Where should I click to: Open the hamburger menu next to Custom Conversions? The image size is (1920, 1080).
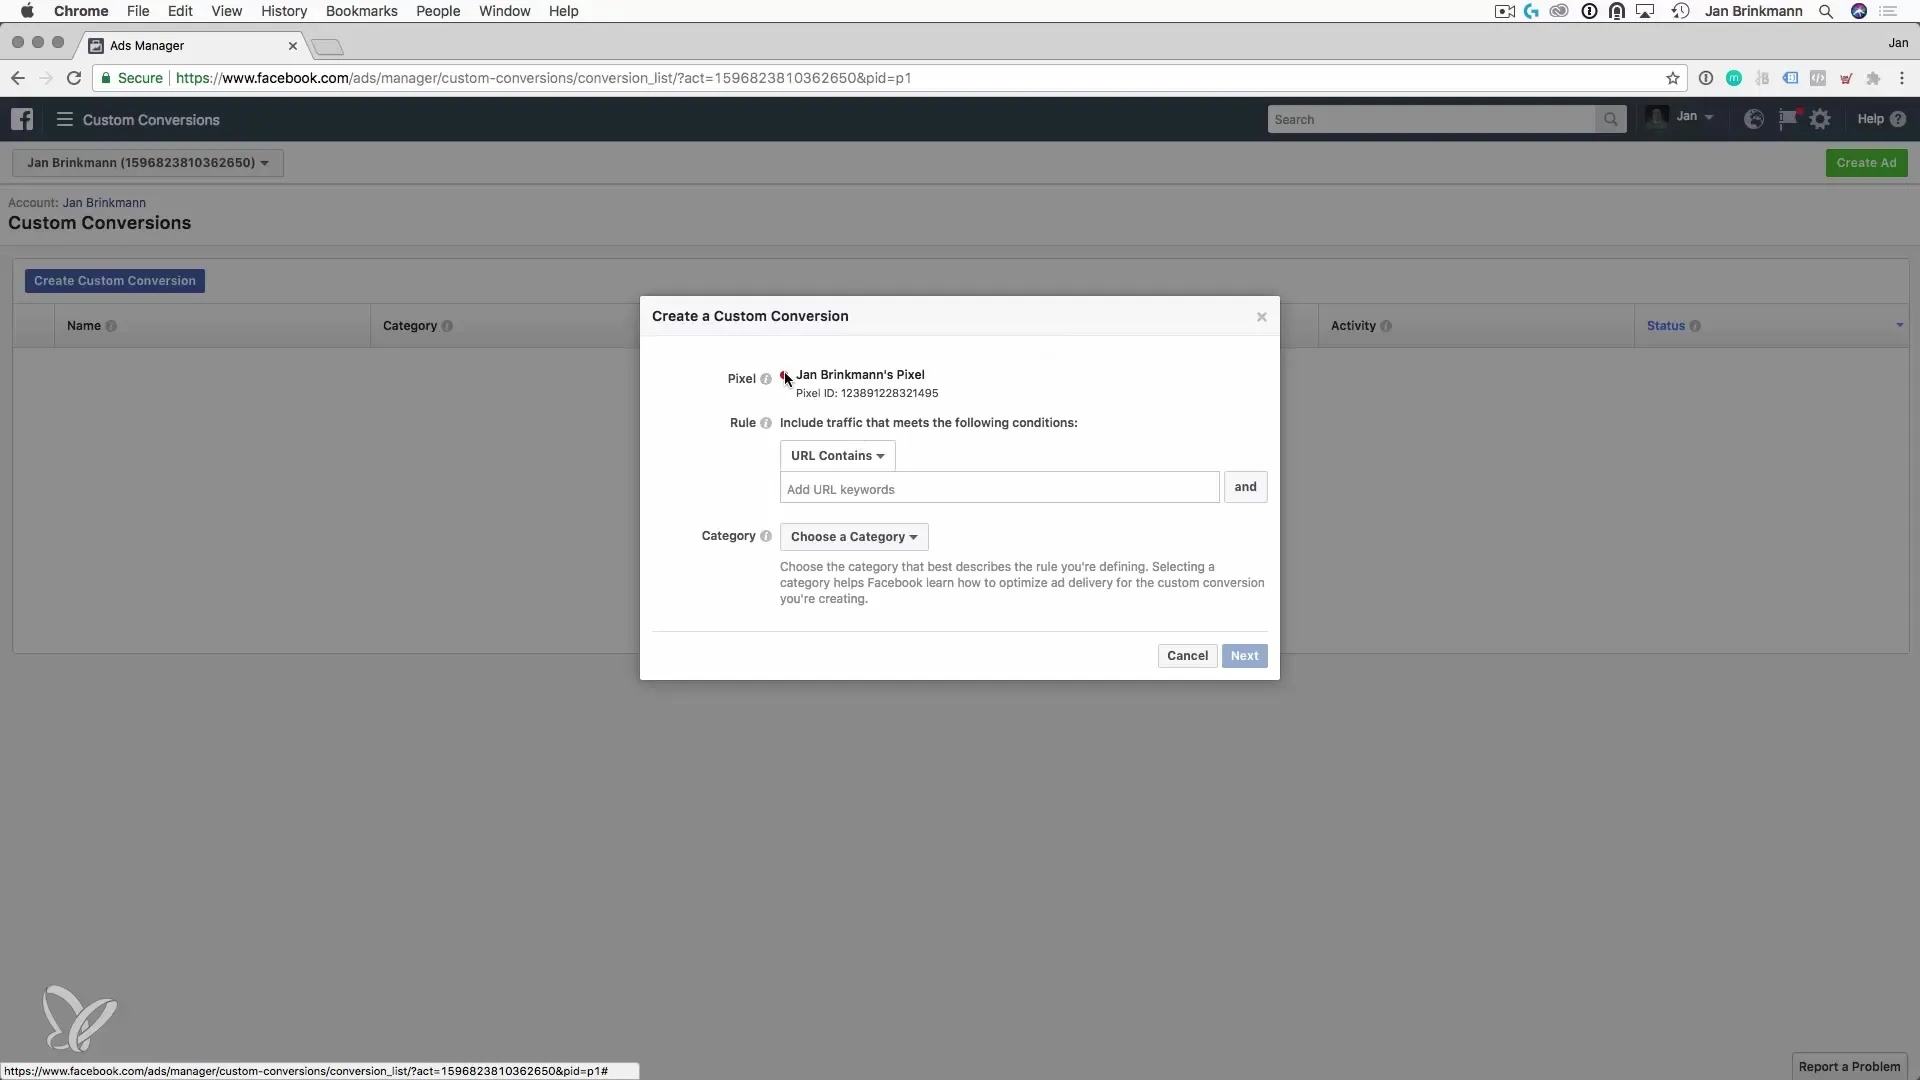tap(65, 119)
